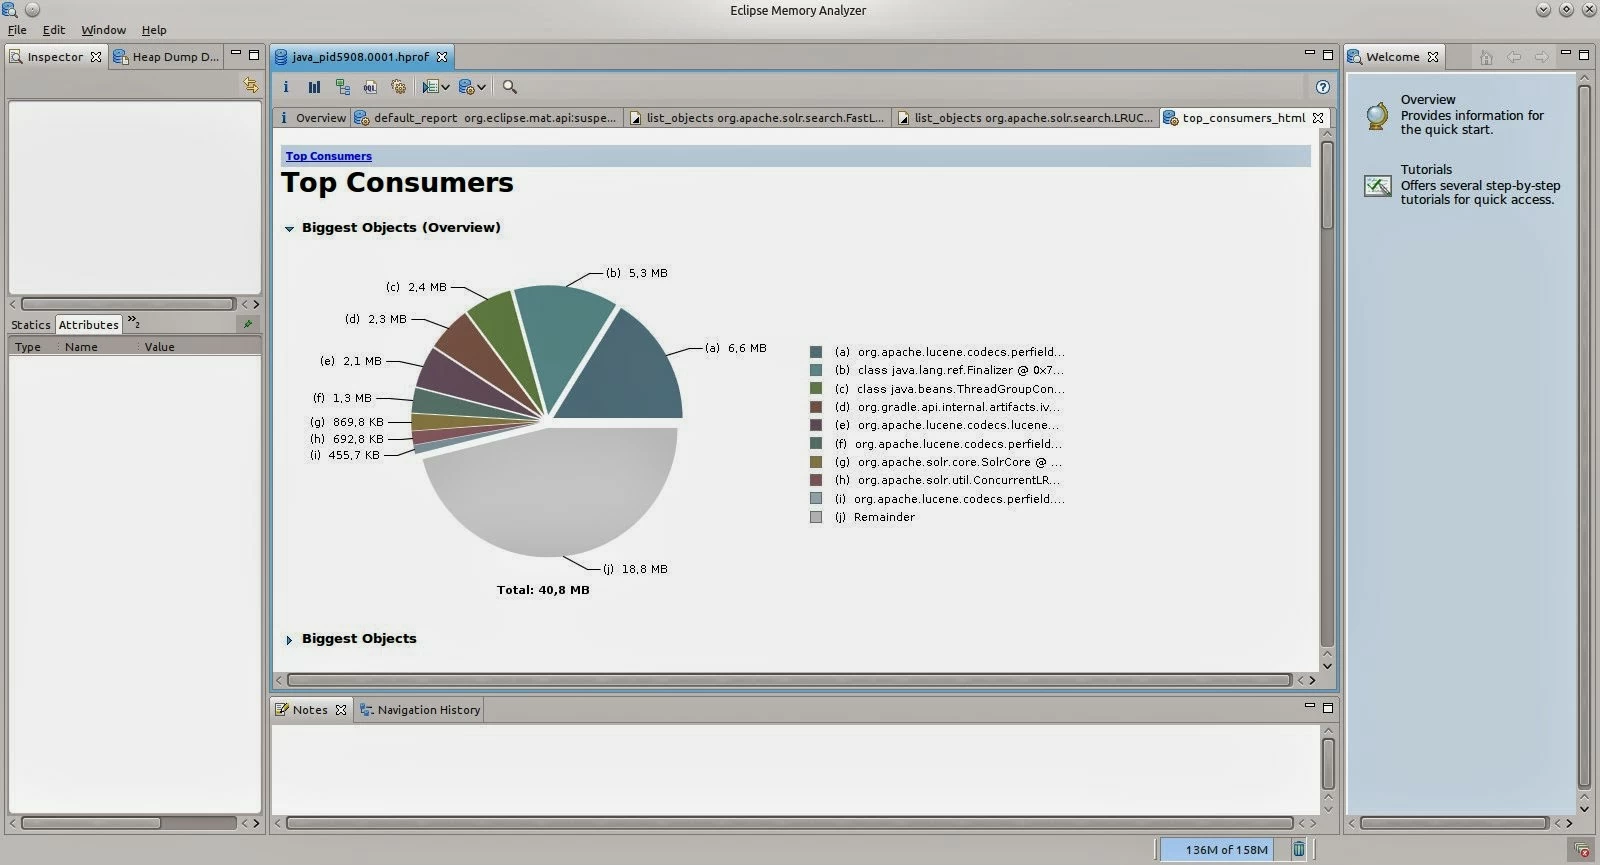The width and height of the screenshot is (1600, 865).
Task: Toggle pin icon in Inspector attributes row
Action: [x=248, y=324]
